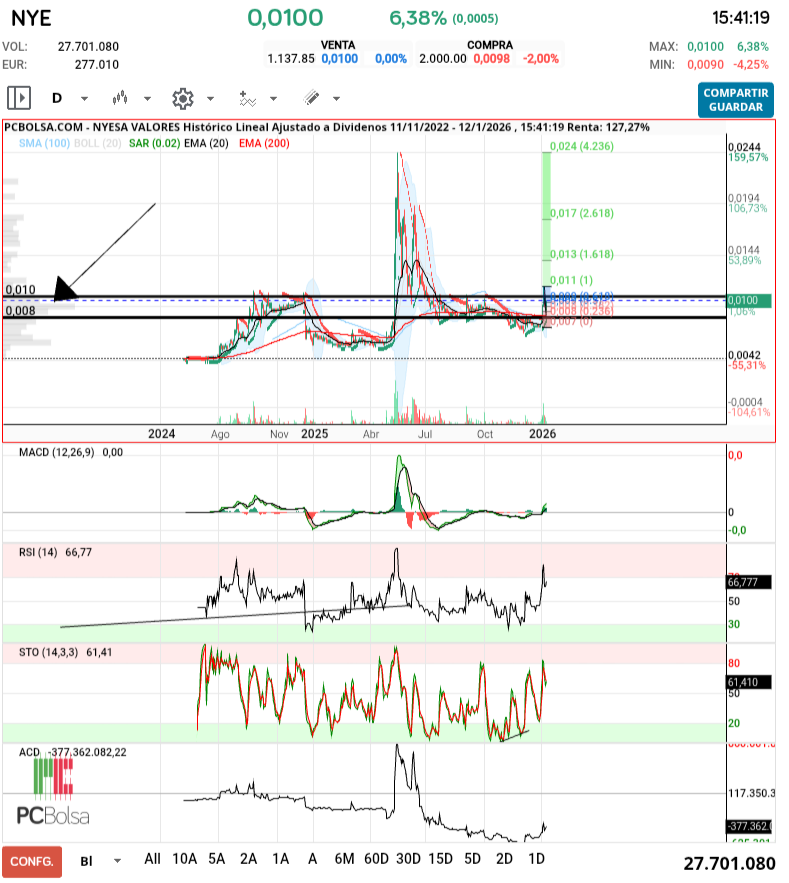Open the D timeframe dropdown
This screenshot has height=883, width=789.
pos(68,98)
